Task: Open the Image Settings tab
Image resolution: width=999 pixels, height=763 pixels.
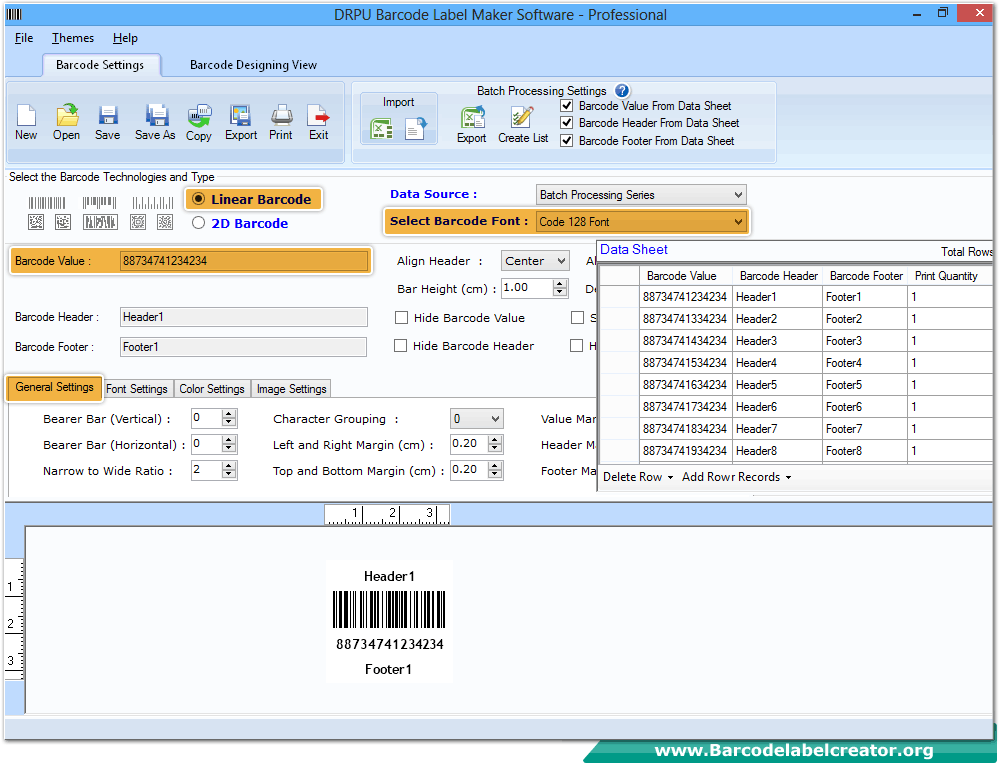Action: click(292, 389)
